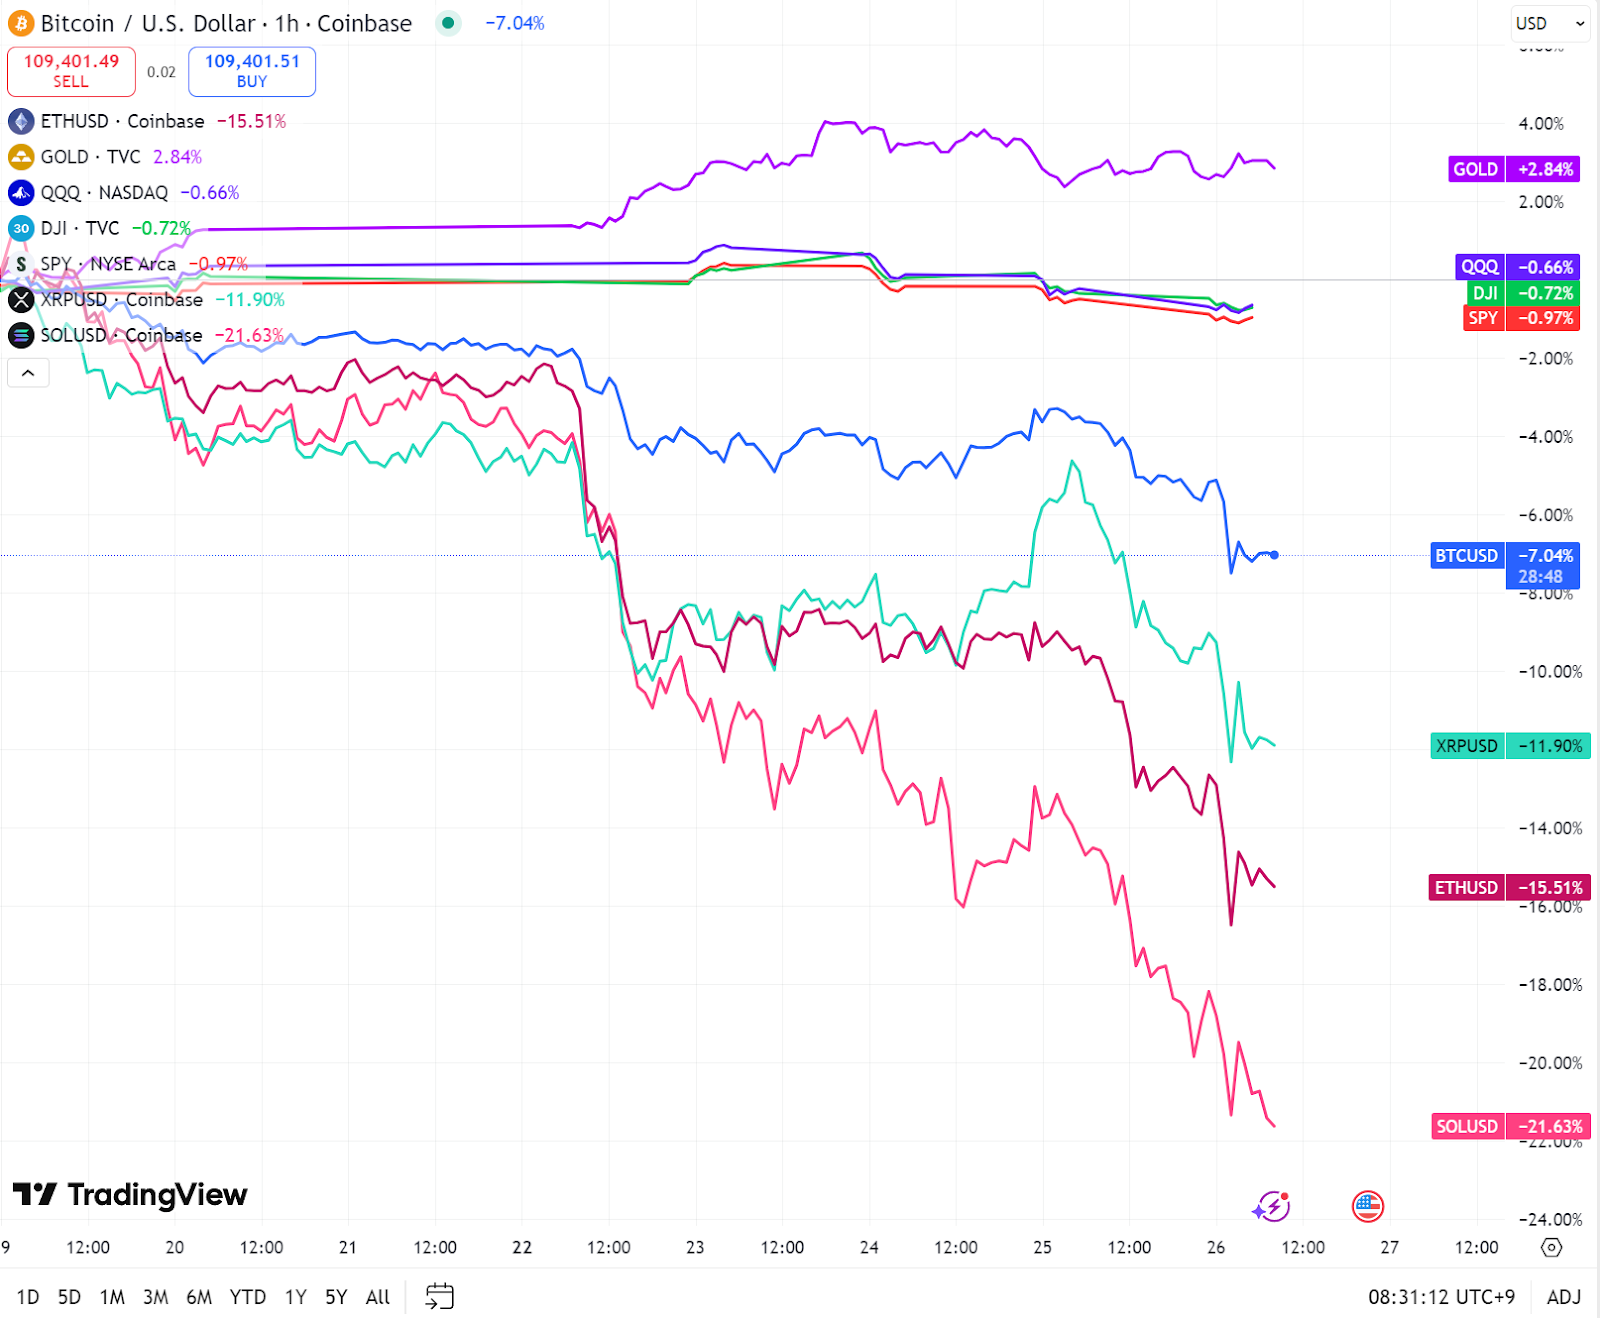The image size is (1600, 1318).
Task: Open the timezone menu showing UTC+9
Action: [1441, 1297]
